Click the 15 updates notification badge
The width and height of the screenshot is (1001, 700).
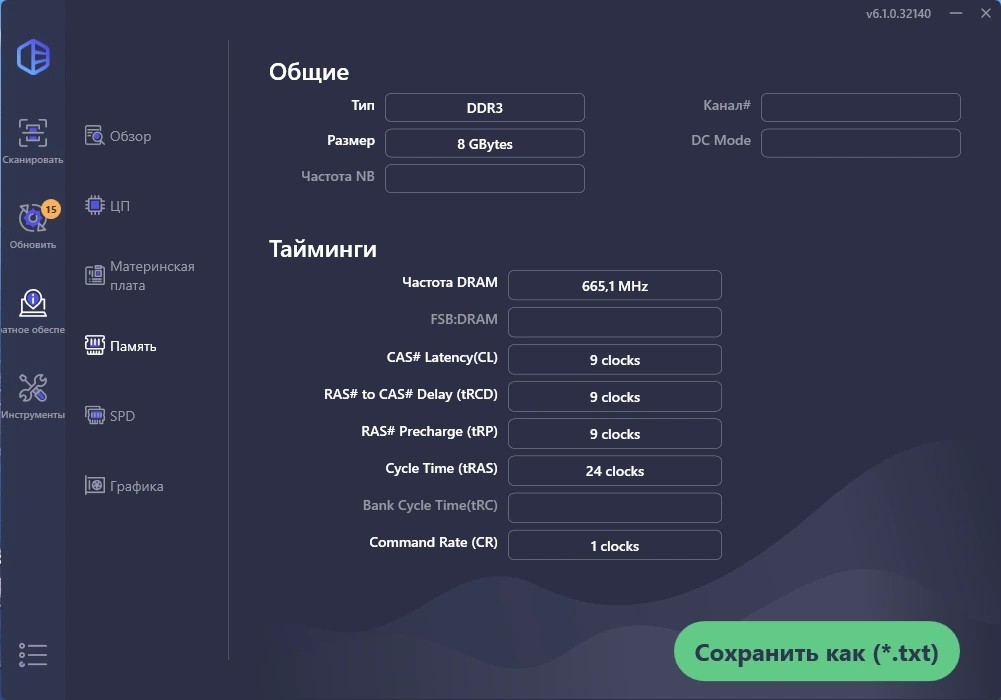pos(51,209)
